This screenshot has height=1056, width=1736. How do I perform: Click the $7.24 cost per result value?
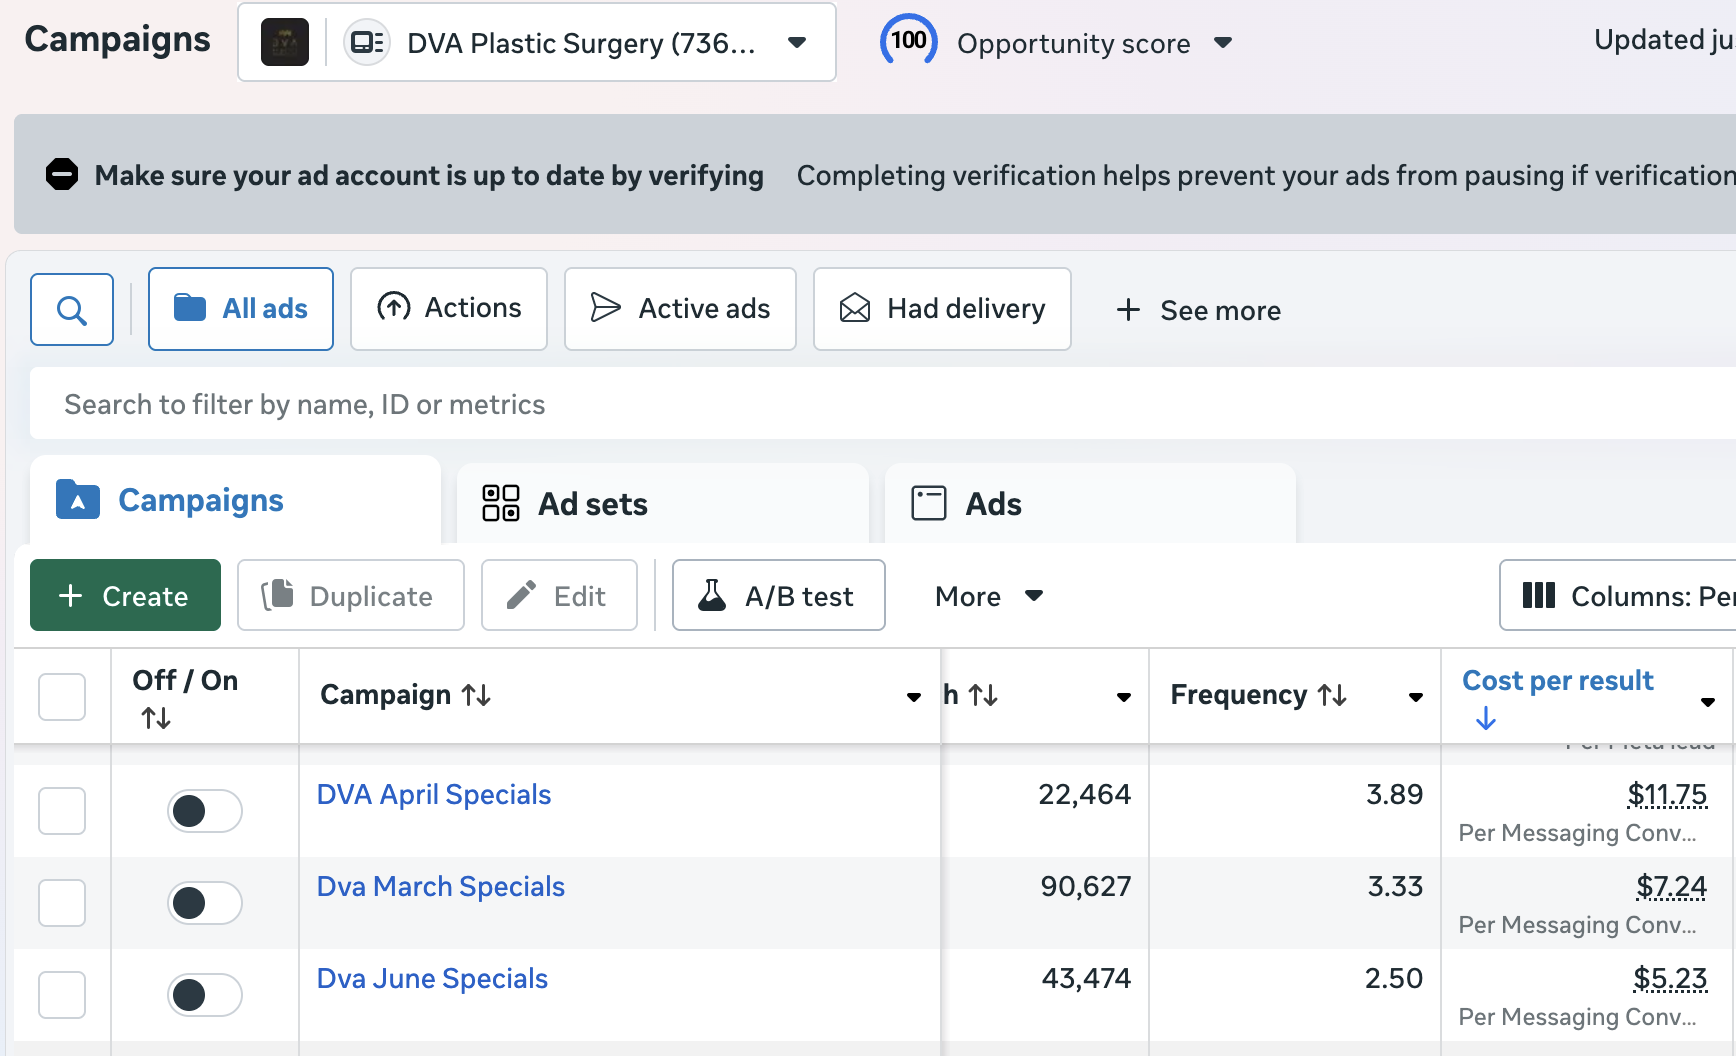pyautogui.click(x=1671, y=887)
